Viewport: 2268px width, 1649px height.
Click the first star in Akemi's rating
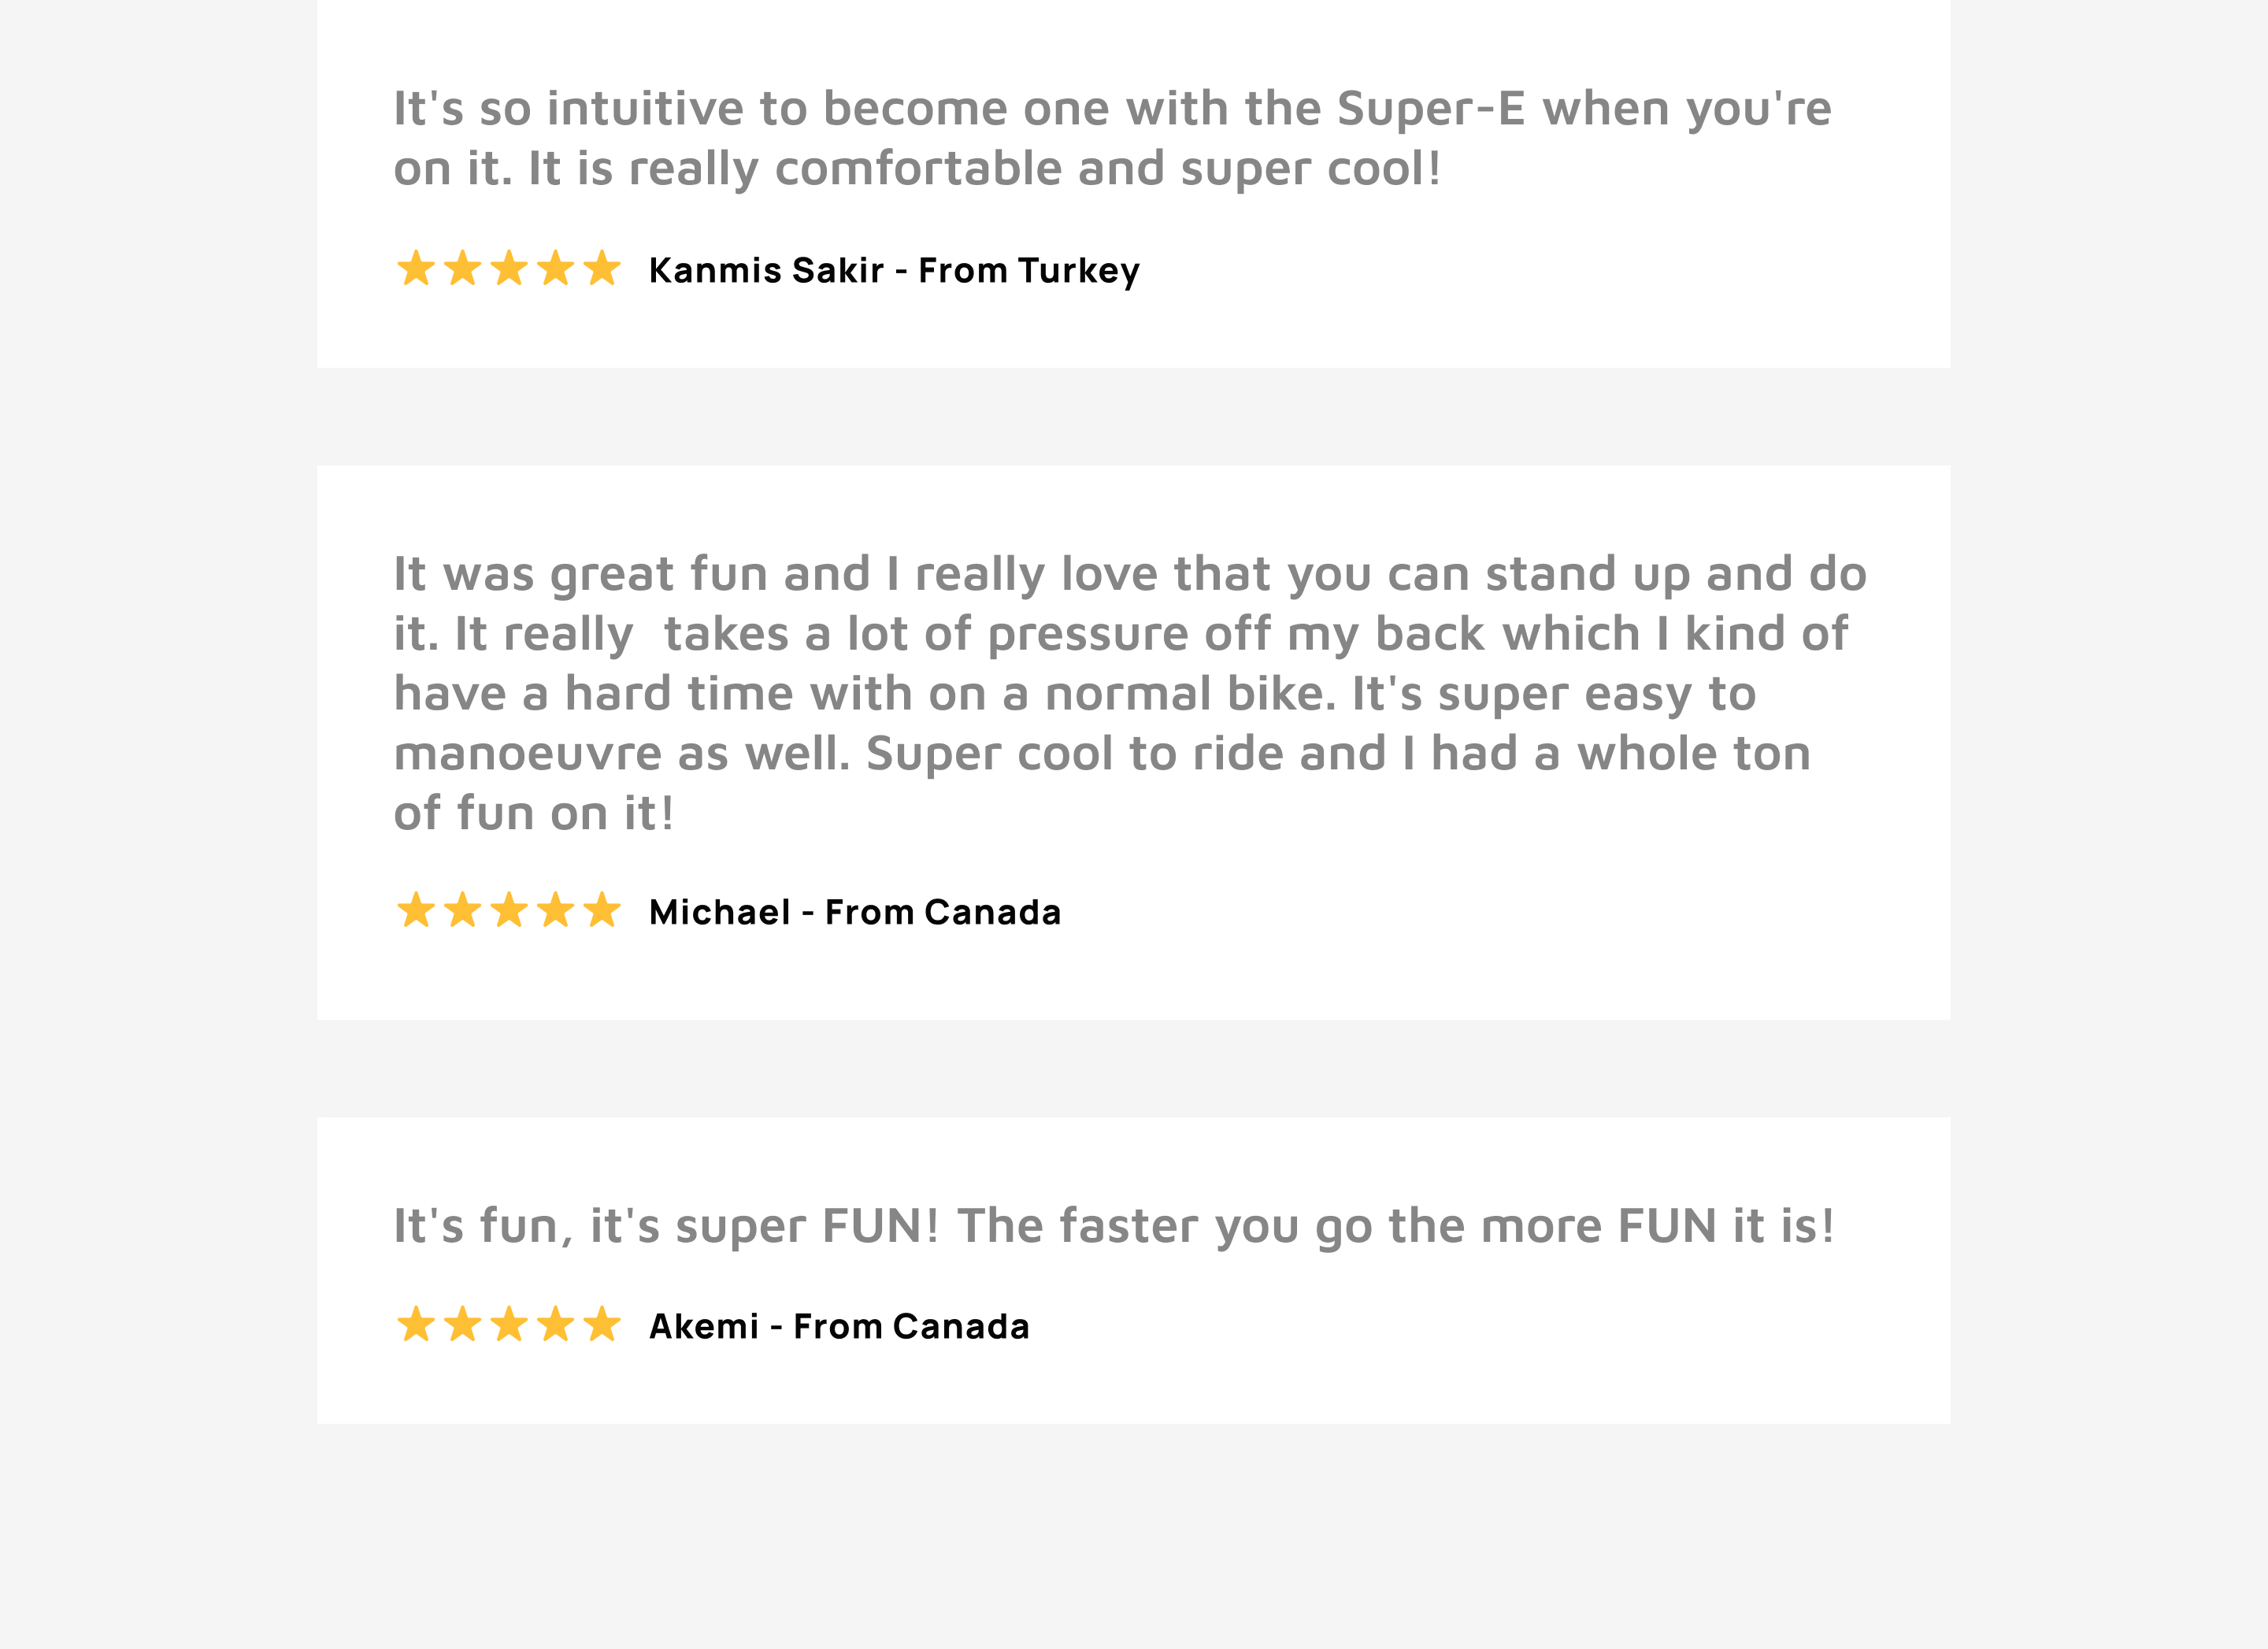click(x=416, y=1325)
